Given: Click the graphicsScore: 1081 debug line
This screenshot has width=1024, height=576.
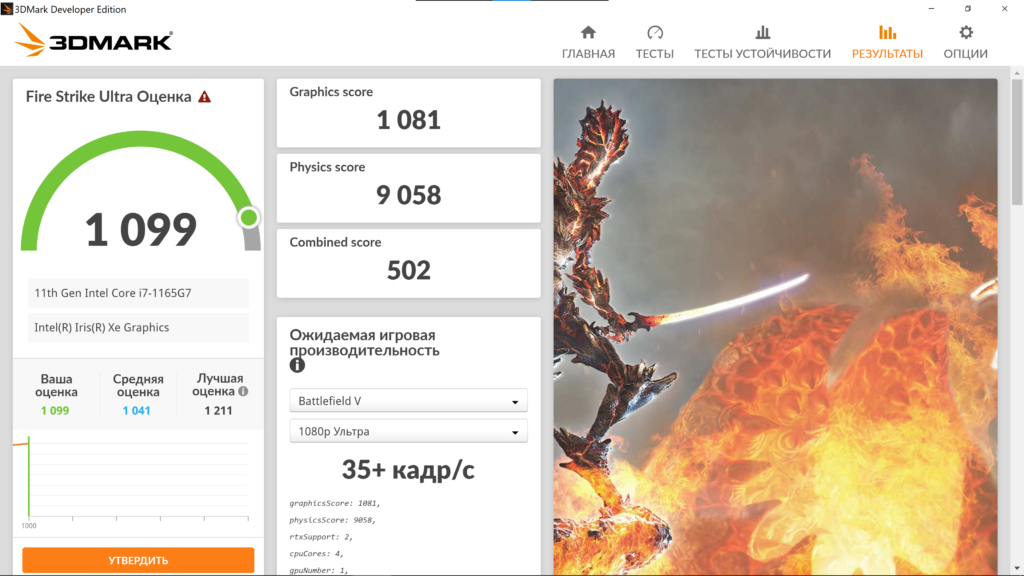Looking at the screenshot, I should tap(335, 504).
